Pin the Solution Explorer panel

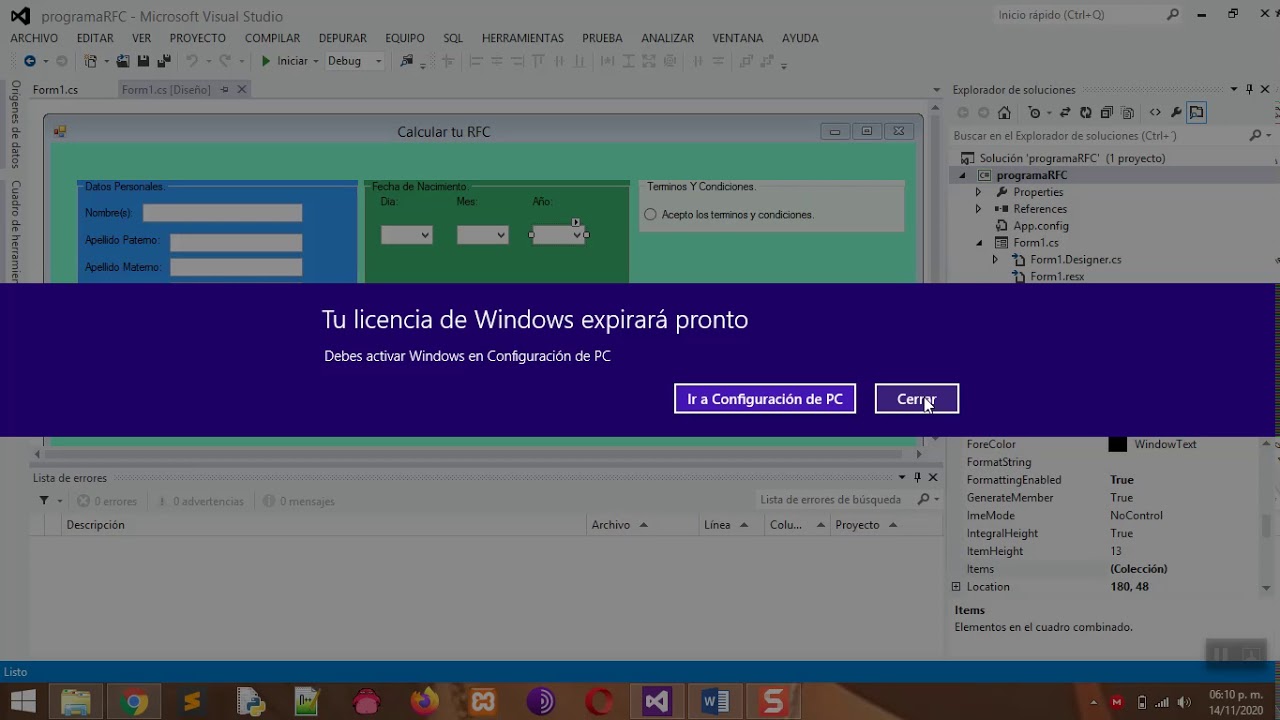[1249, 89]
